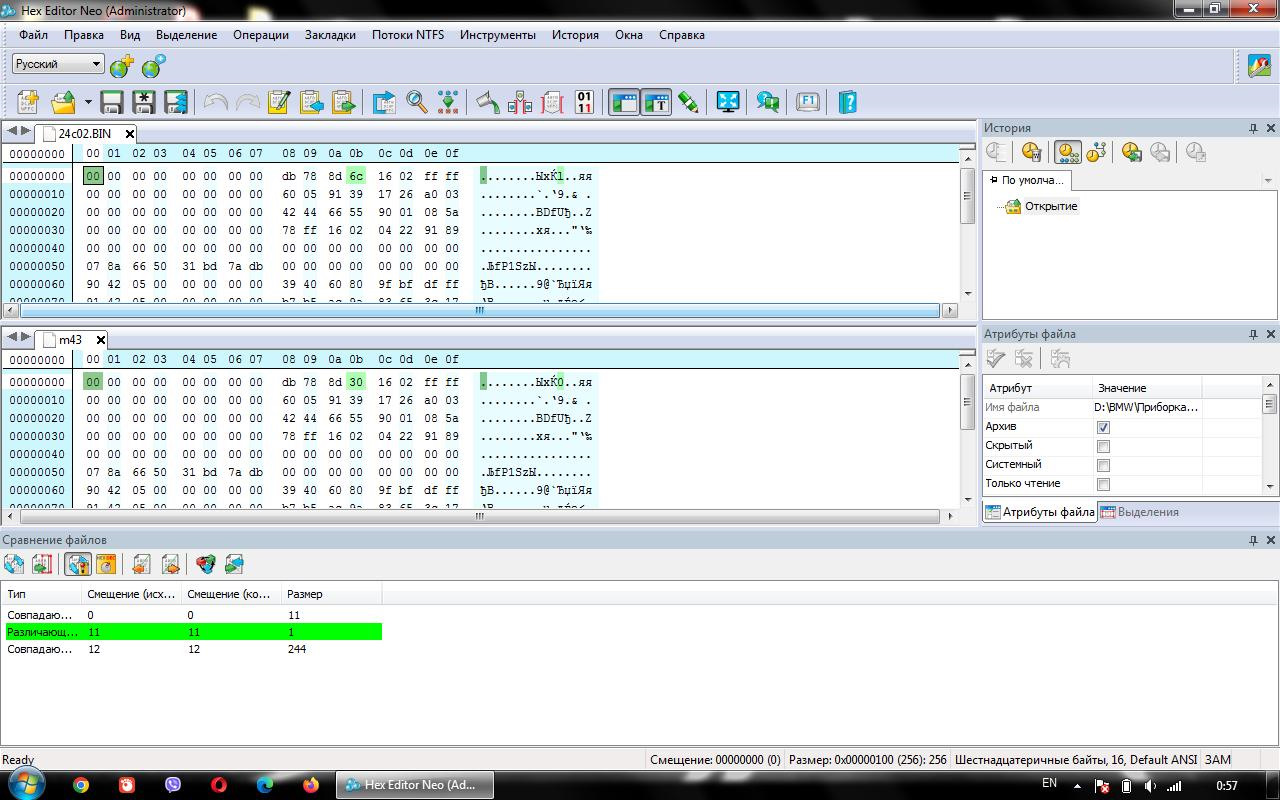Select the Открытие history entry
The width and height of the screenshot is (1280, 800).
(x=1051, y=206)
